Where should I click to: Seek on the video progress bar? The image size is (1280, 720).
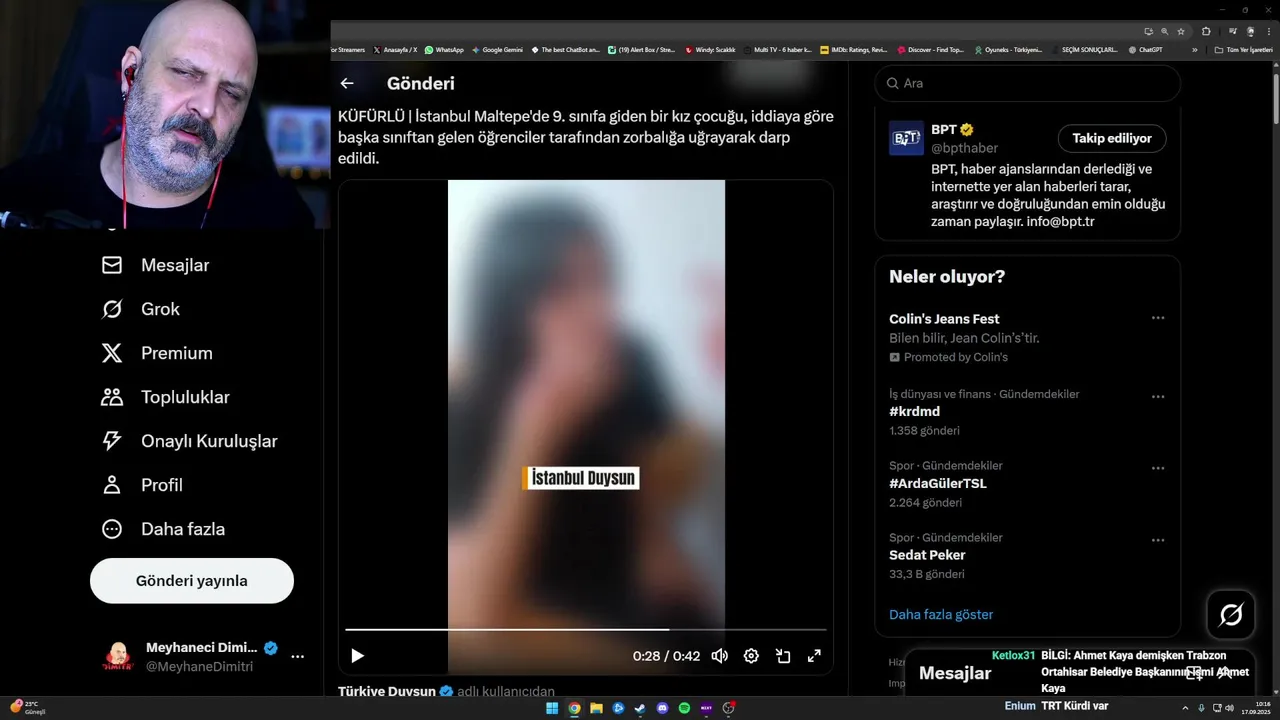(586, 629)
